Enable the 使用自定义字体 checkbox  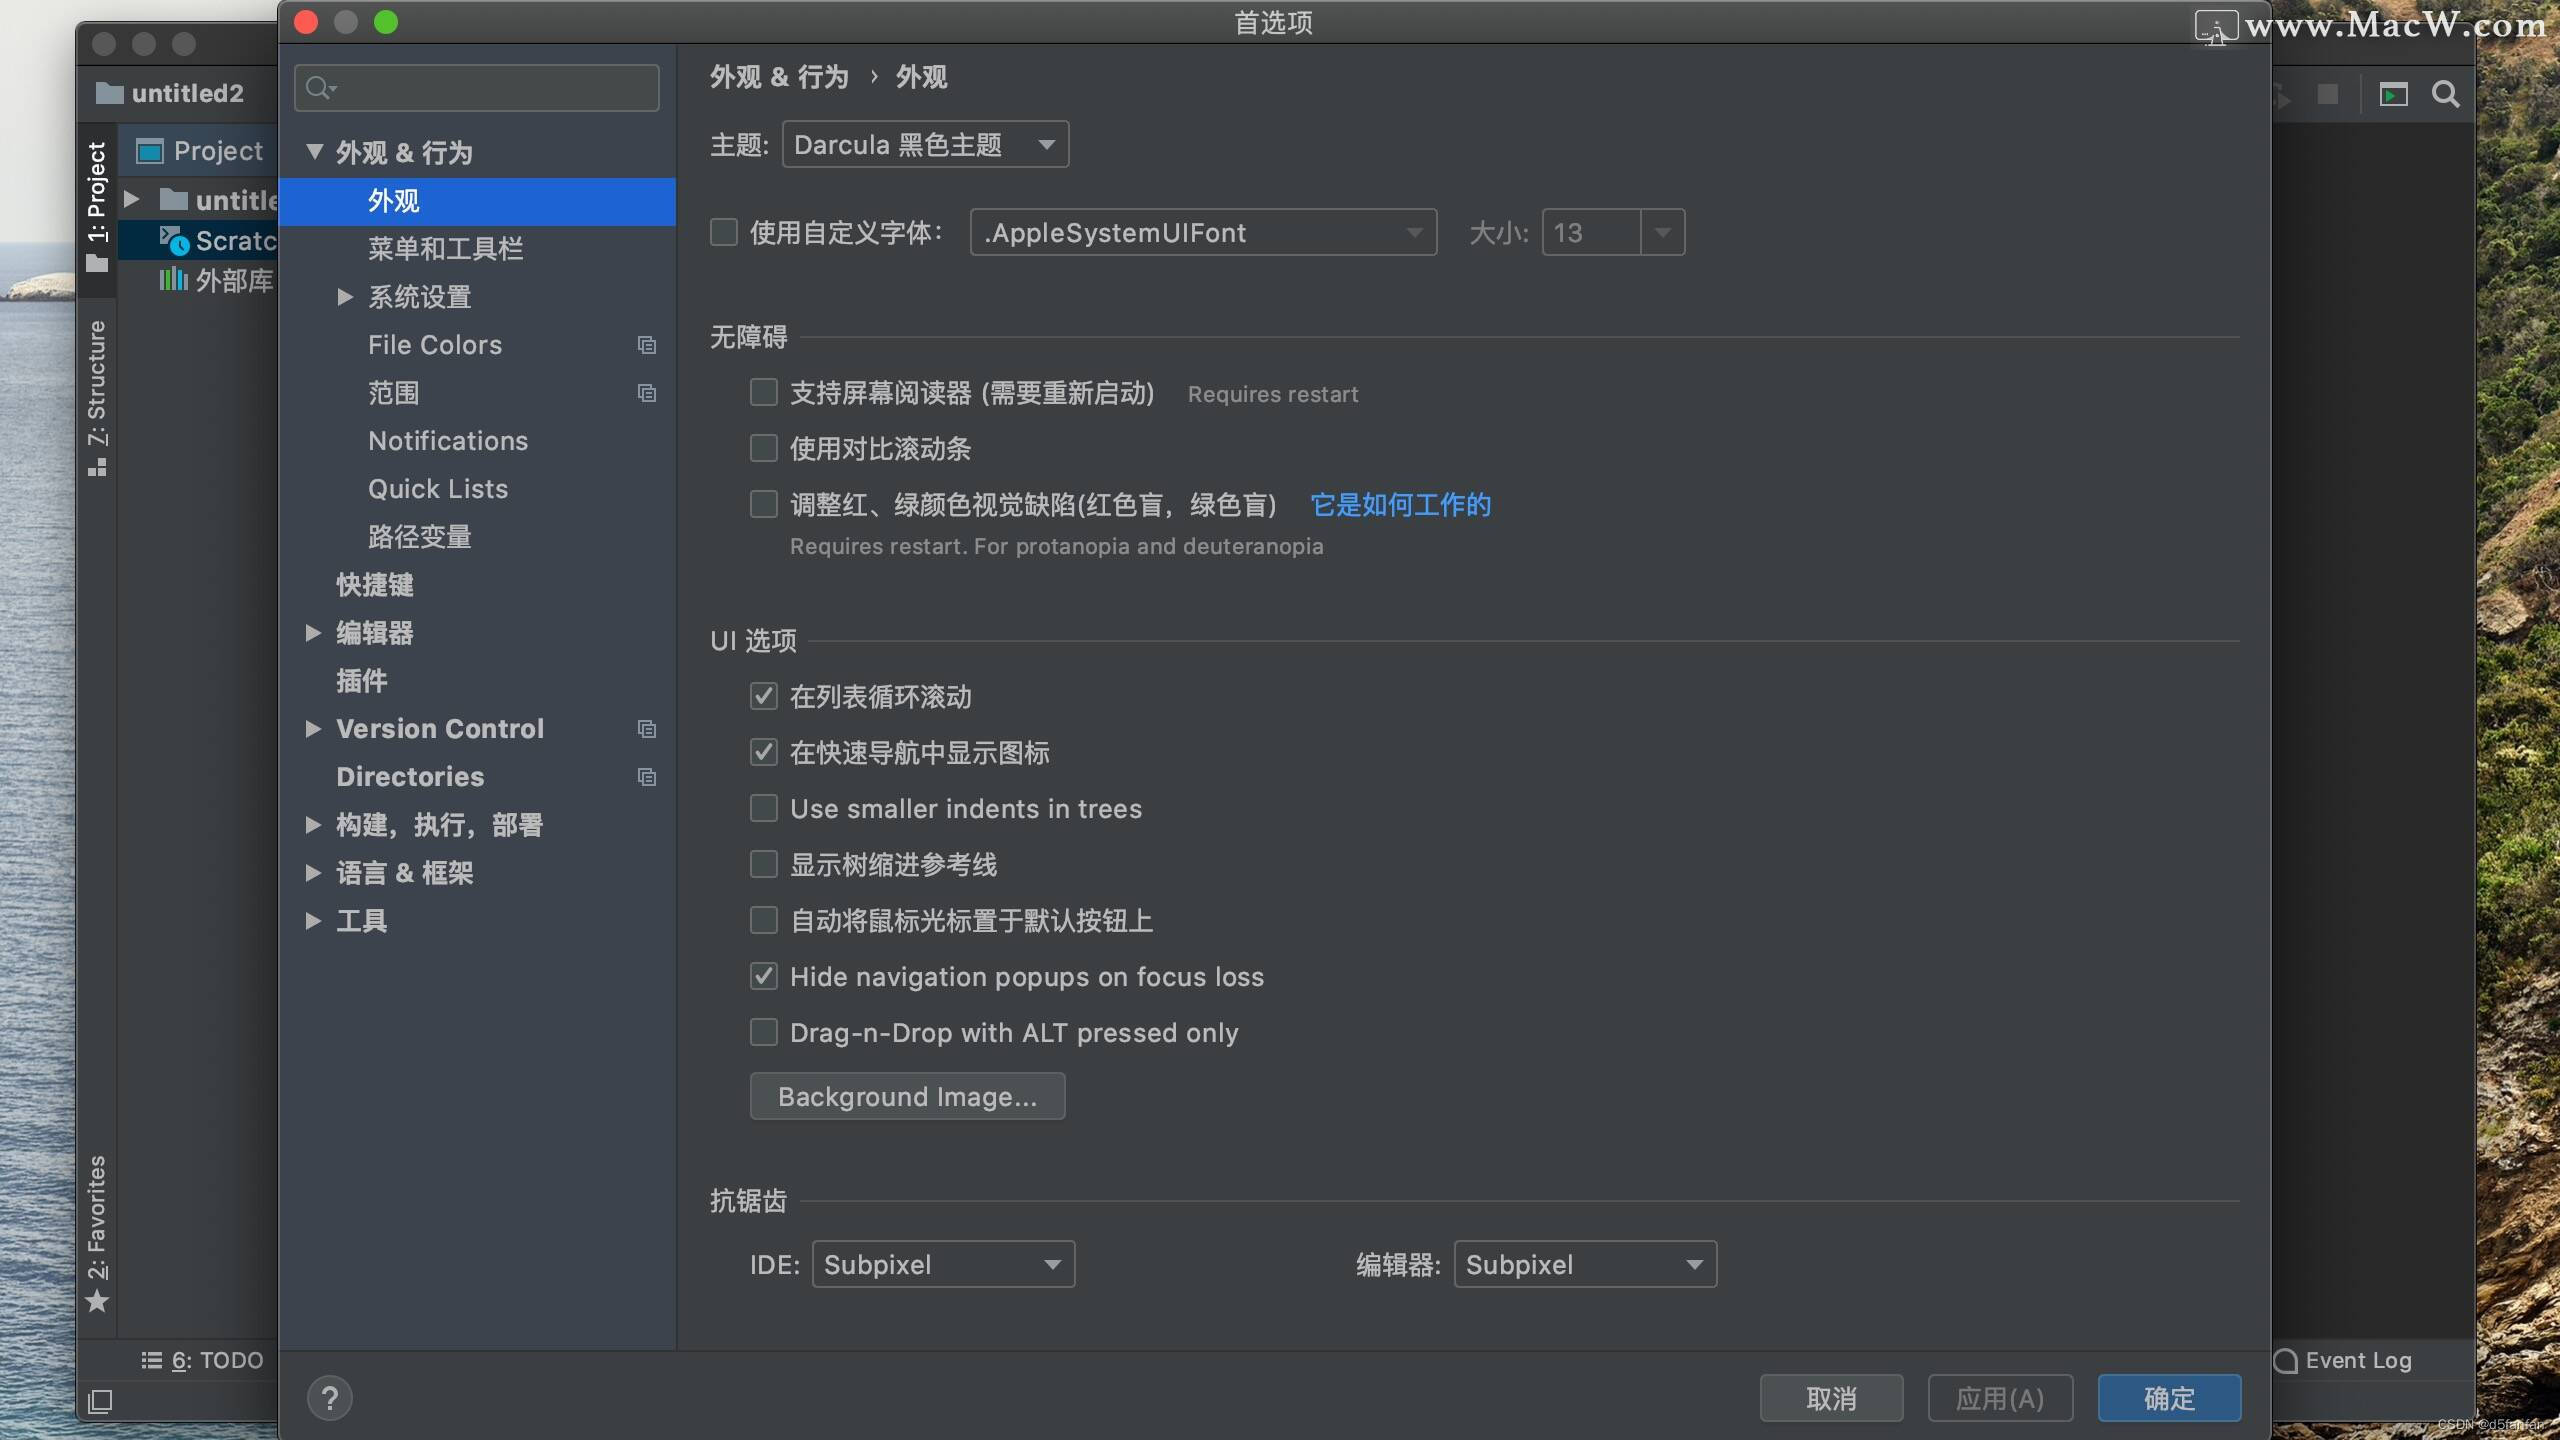(x=724, y=231)
